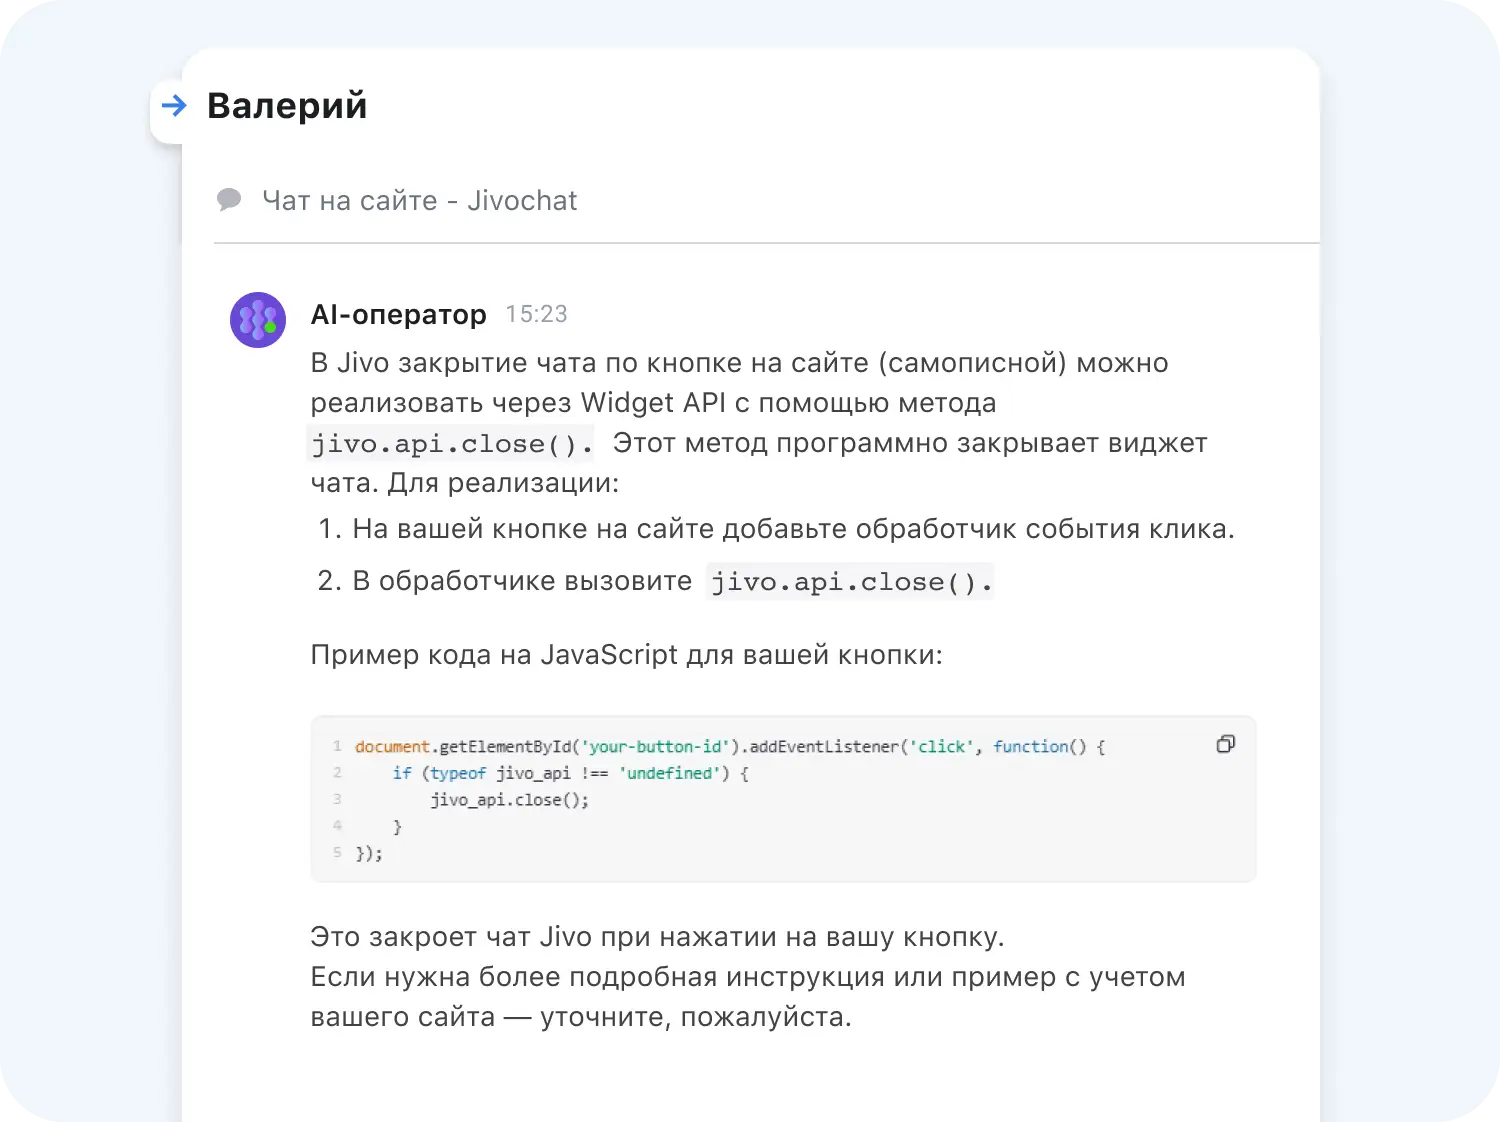Click list item 1 about the click handler
Image resolution: width=1500 pixels, height=1122 pixels.
tap(793, 529)
